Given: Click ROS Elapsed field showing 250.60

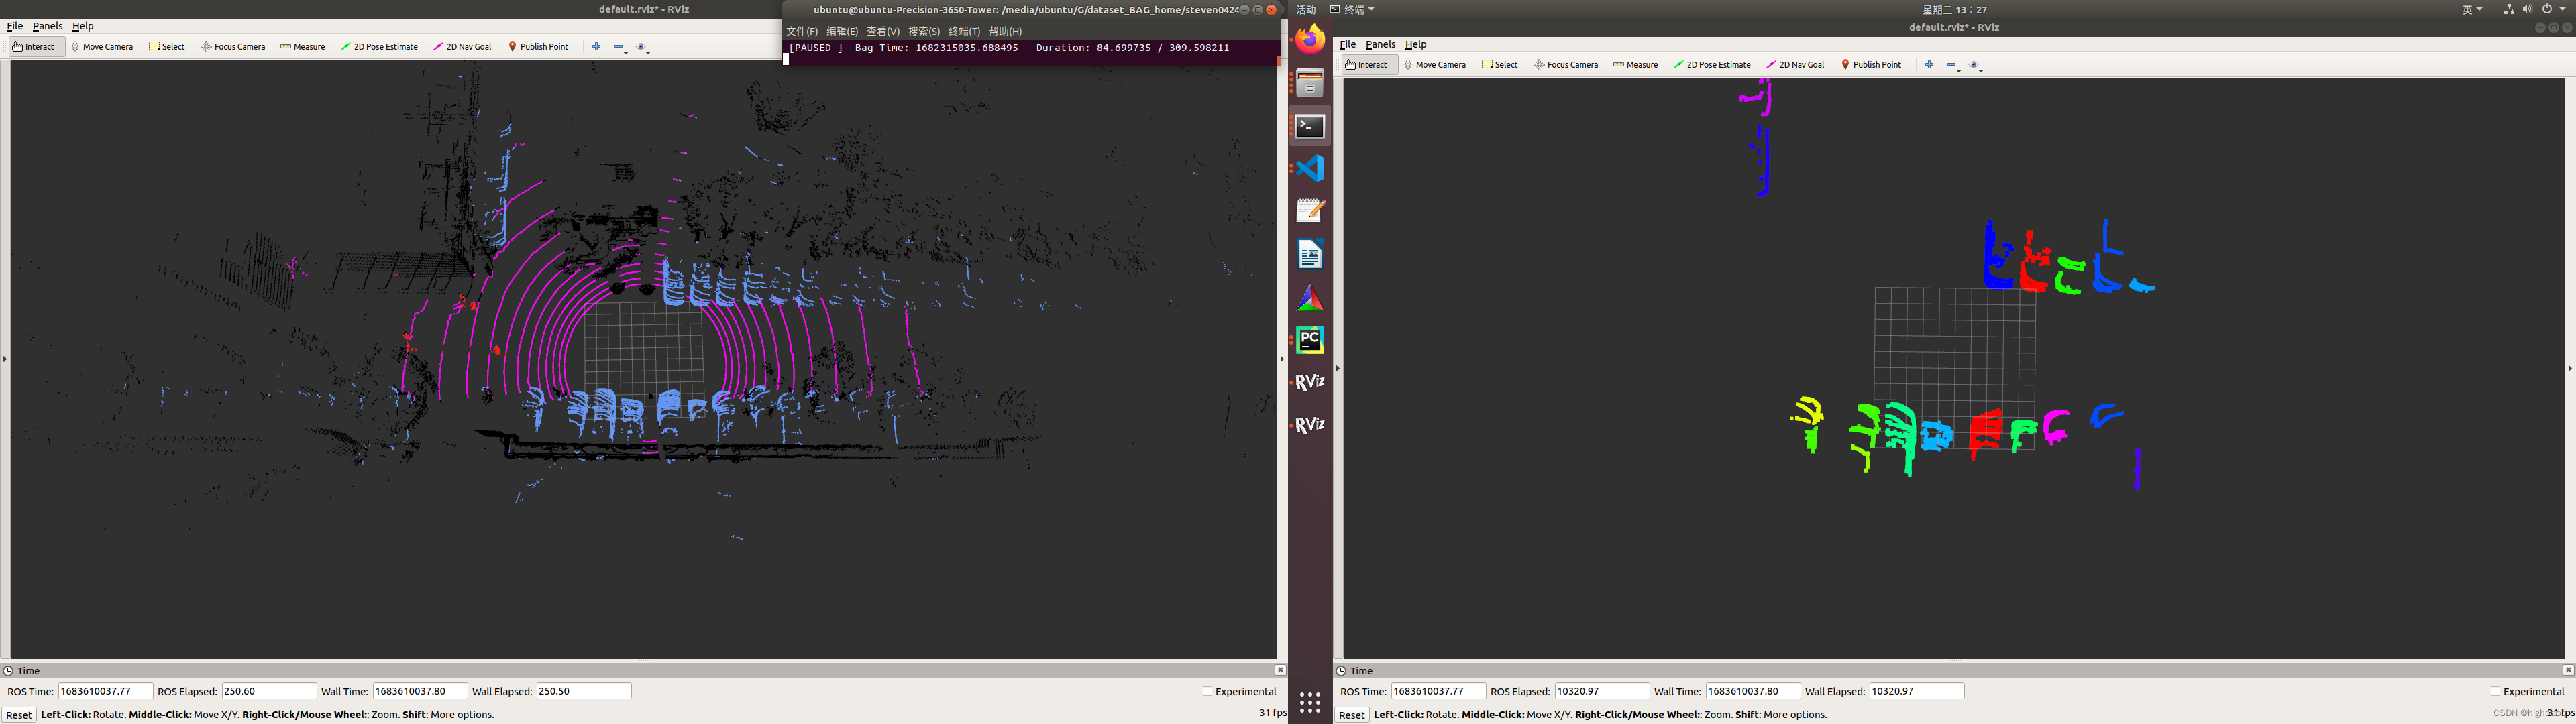Looking at the screenshot, I should 269,691.
